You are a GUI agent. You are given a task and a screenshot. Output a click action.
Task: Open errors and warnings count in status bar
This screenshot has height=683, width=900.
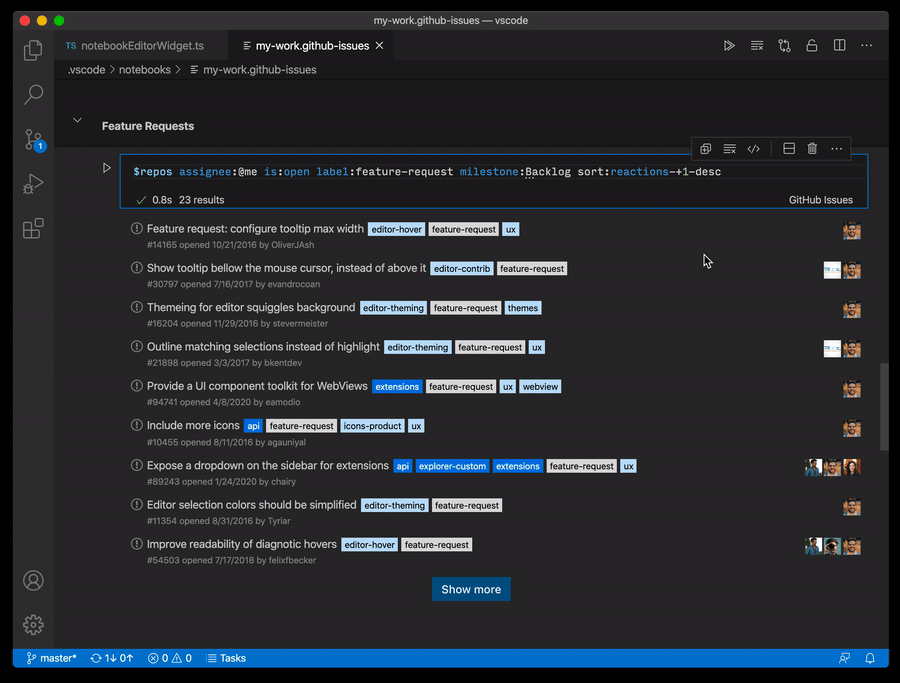(x=170, y=658)
